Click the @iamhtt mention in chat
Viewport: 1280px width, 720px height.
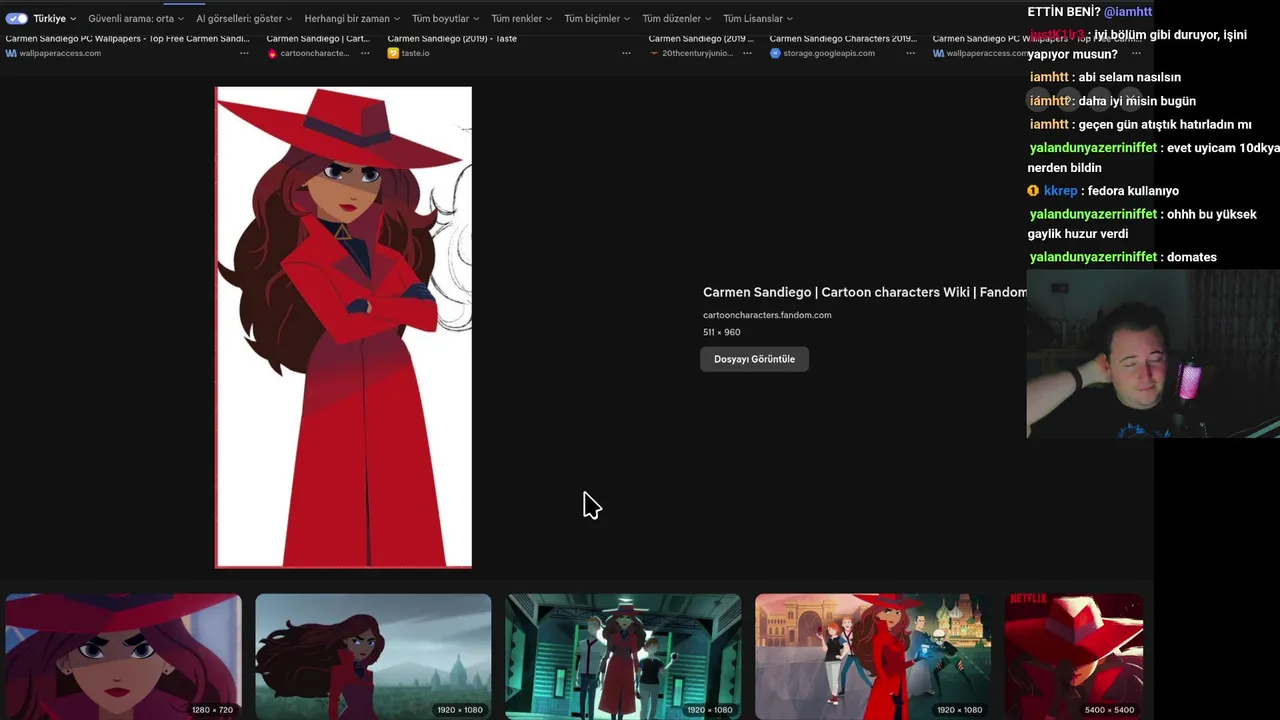pos(1128,12)
